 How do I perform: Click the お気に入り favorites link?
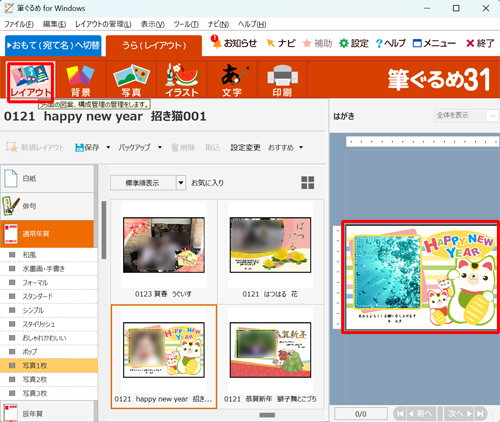point(207,183)
